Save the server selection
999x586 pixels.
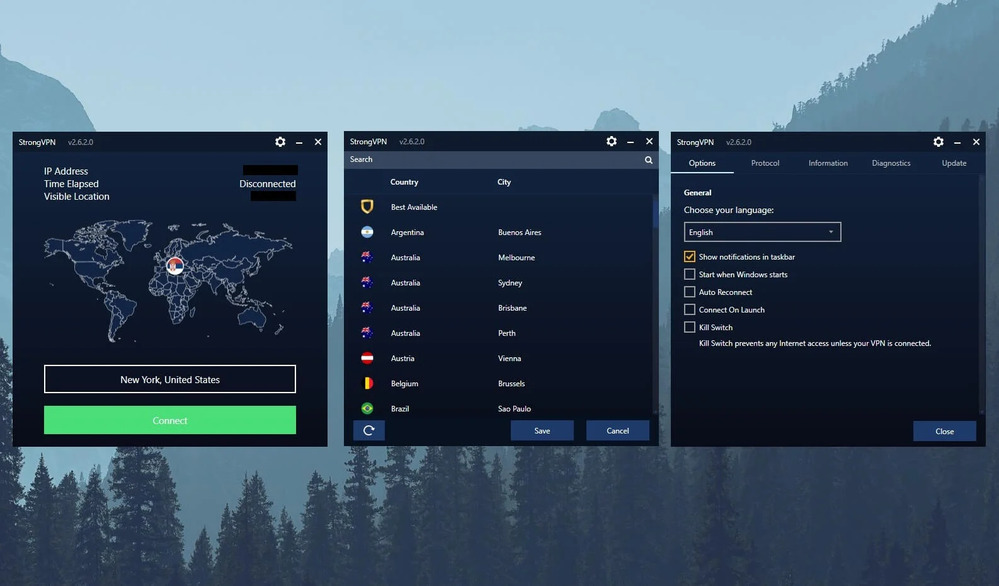click(542, 430)
